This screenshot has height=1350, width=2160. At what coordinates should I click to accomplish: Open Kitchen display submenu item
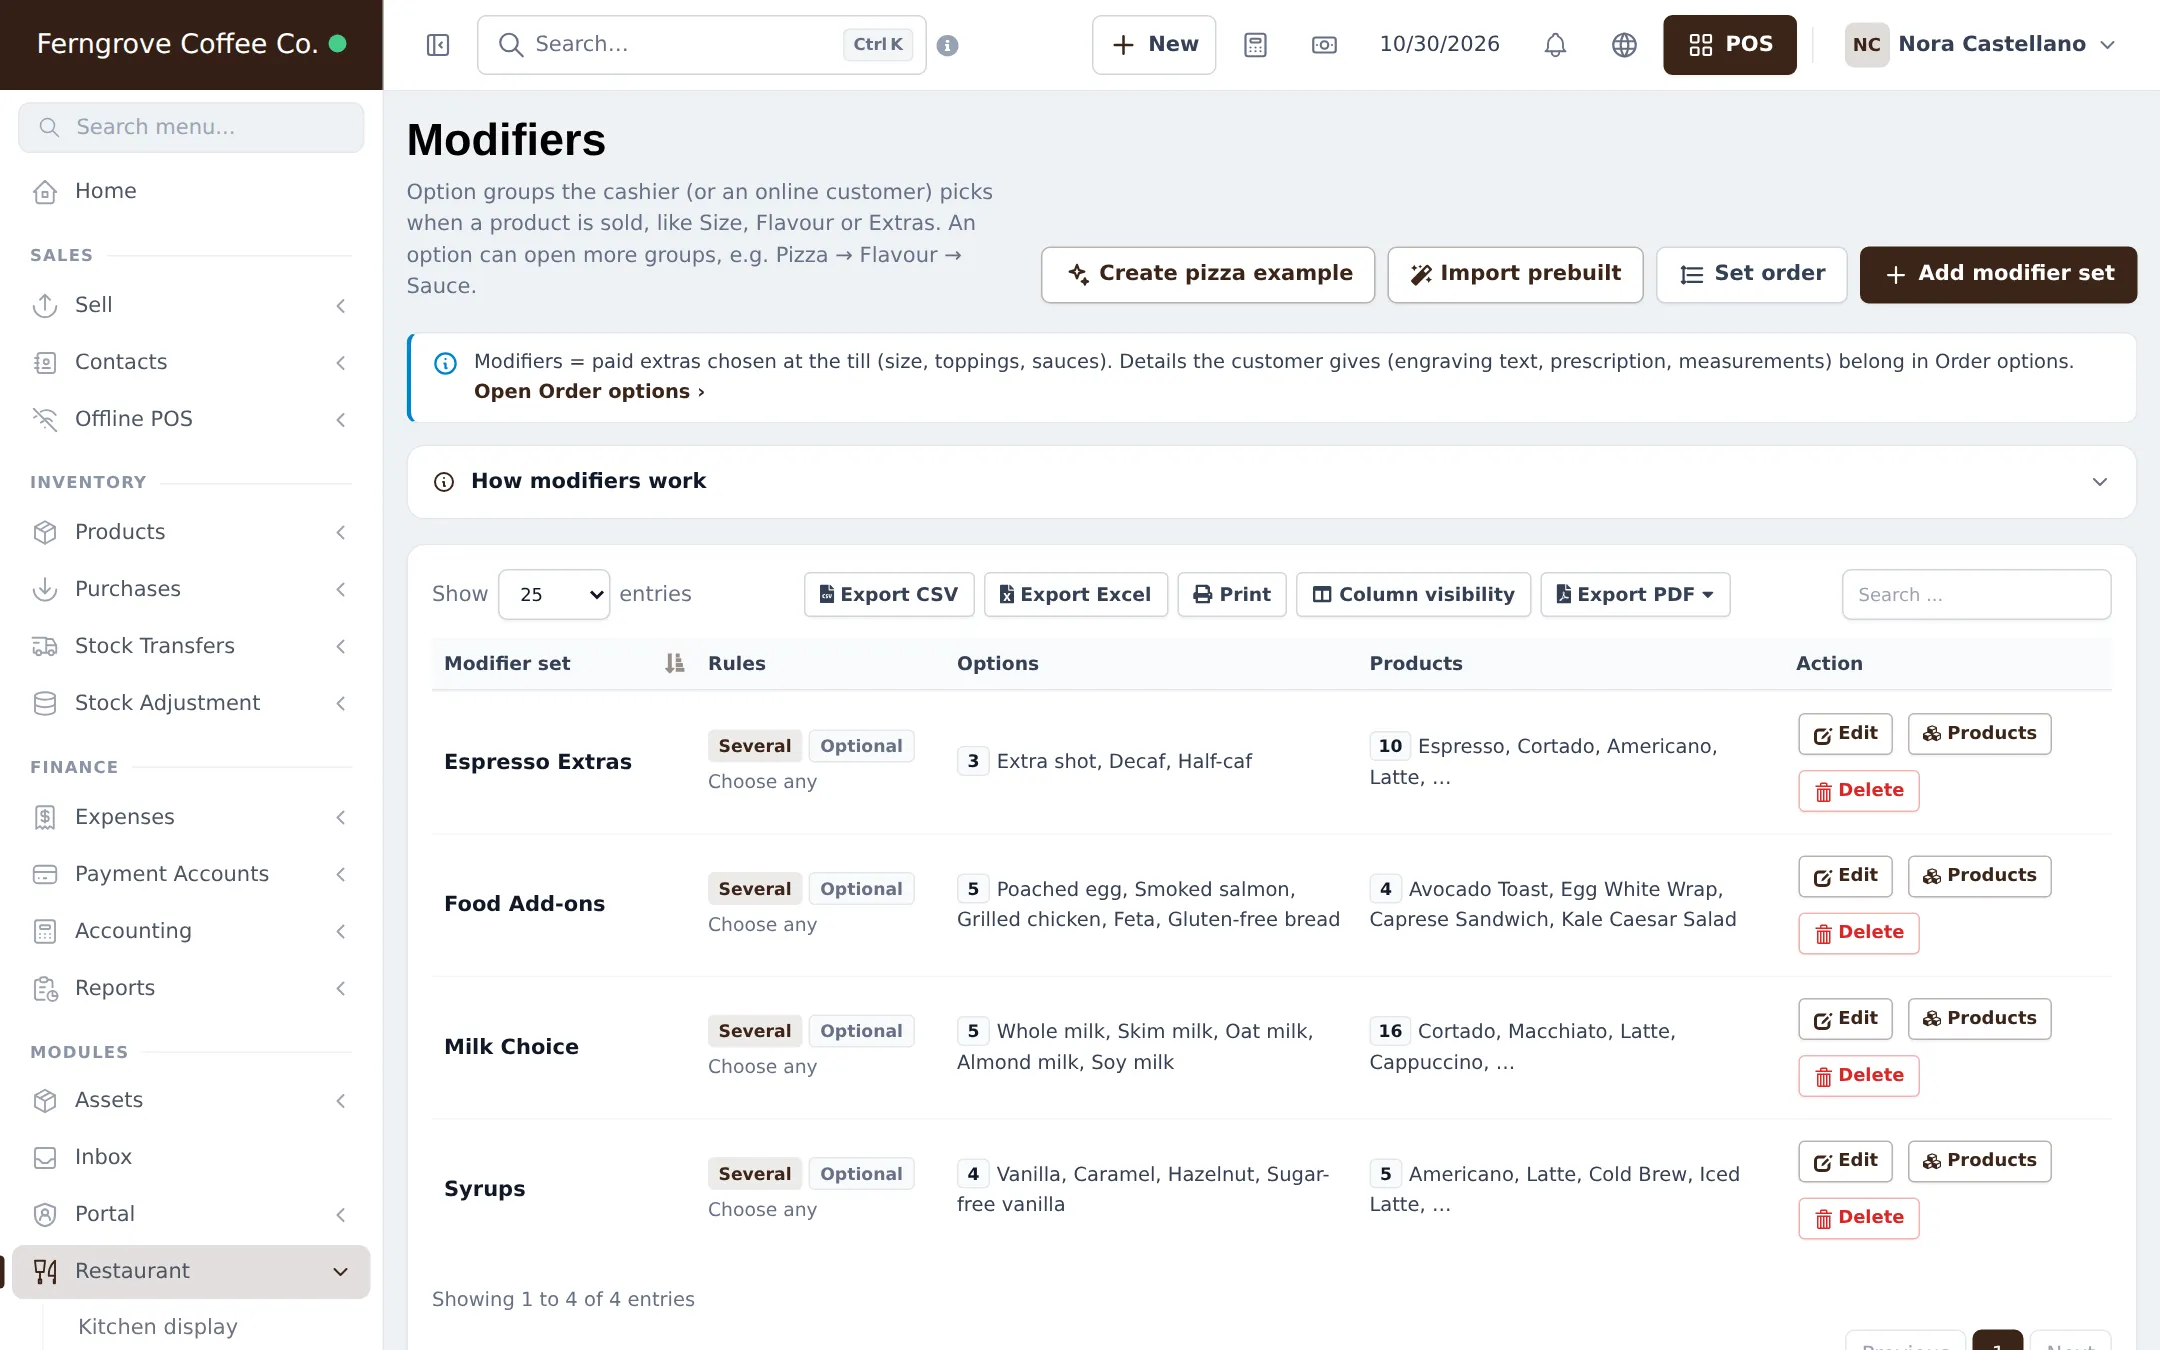[158, 1327]
